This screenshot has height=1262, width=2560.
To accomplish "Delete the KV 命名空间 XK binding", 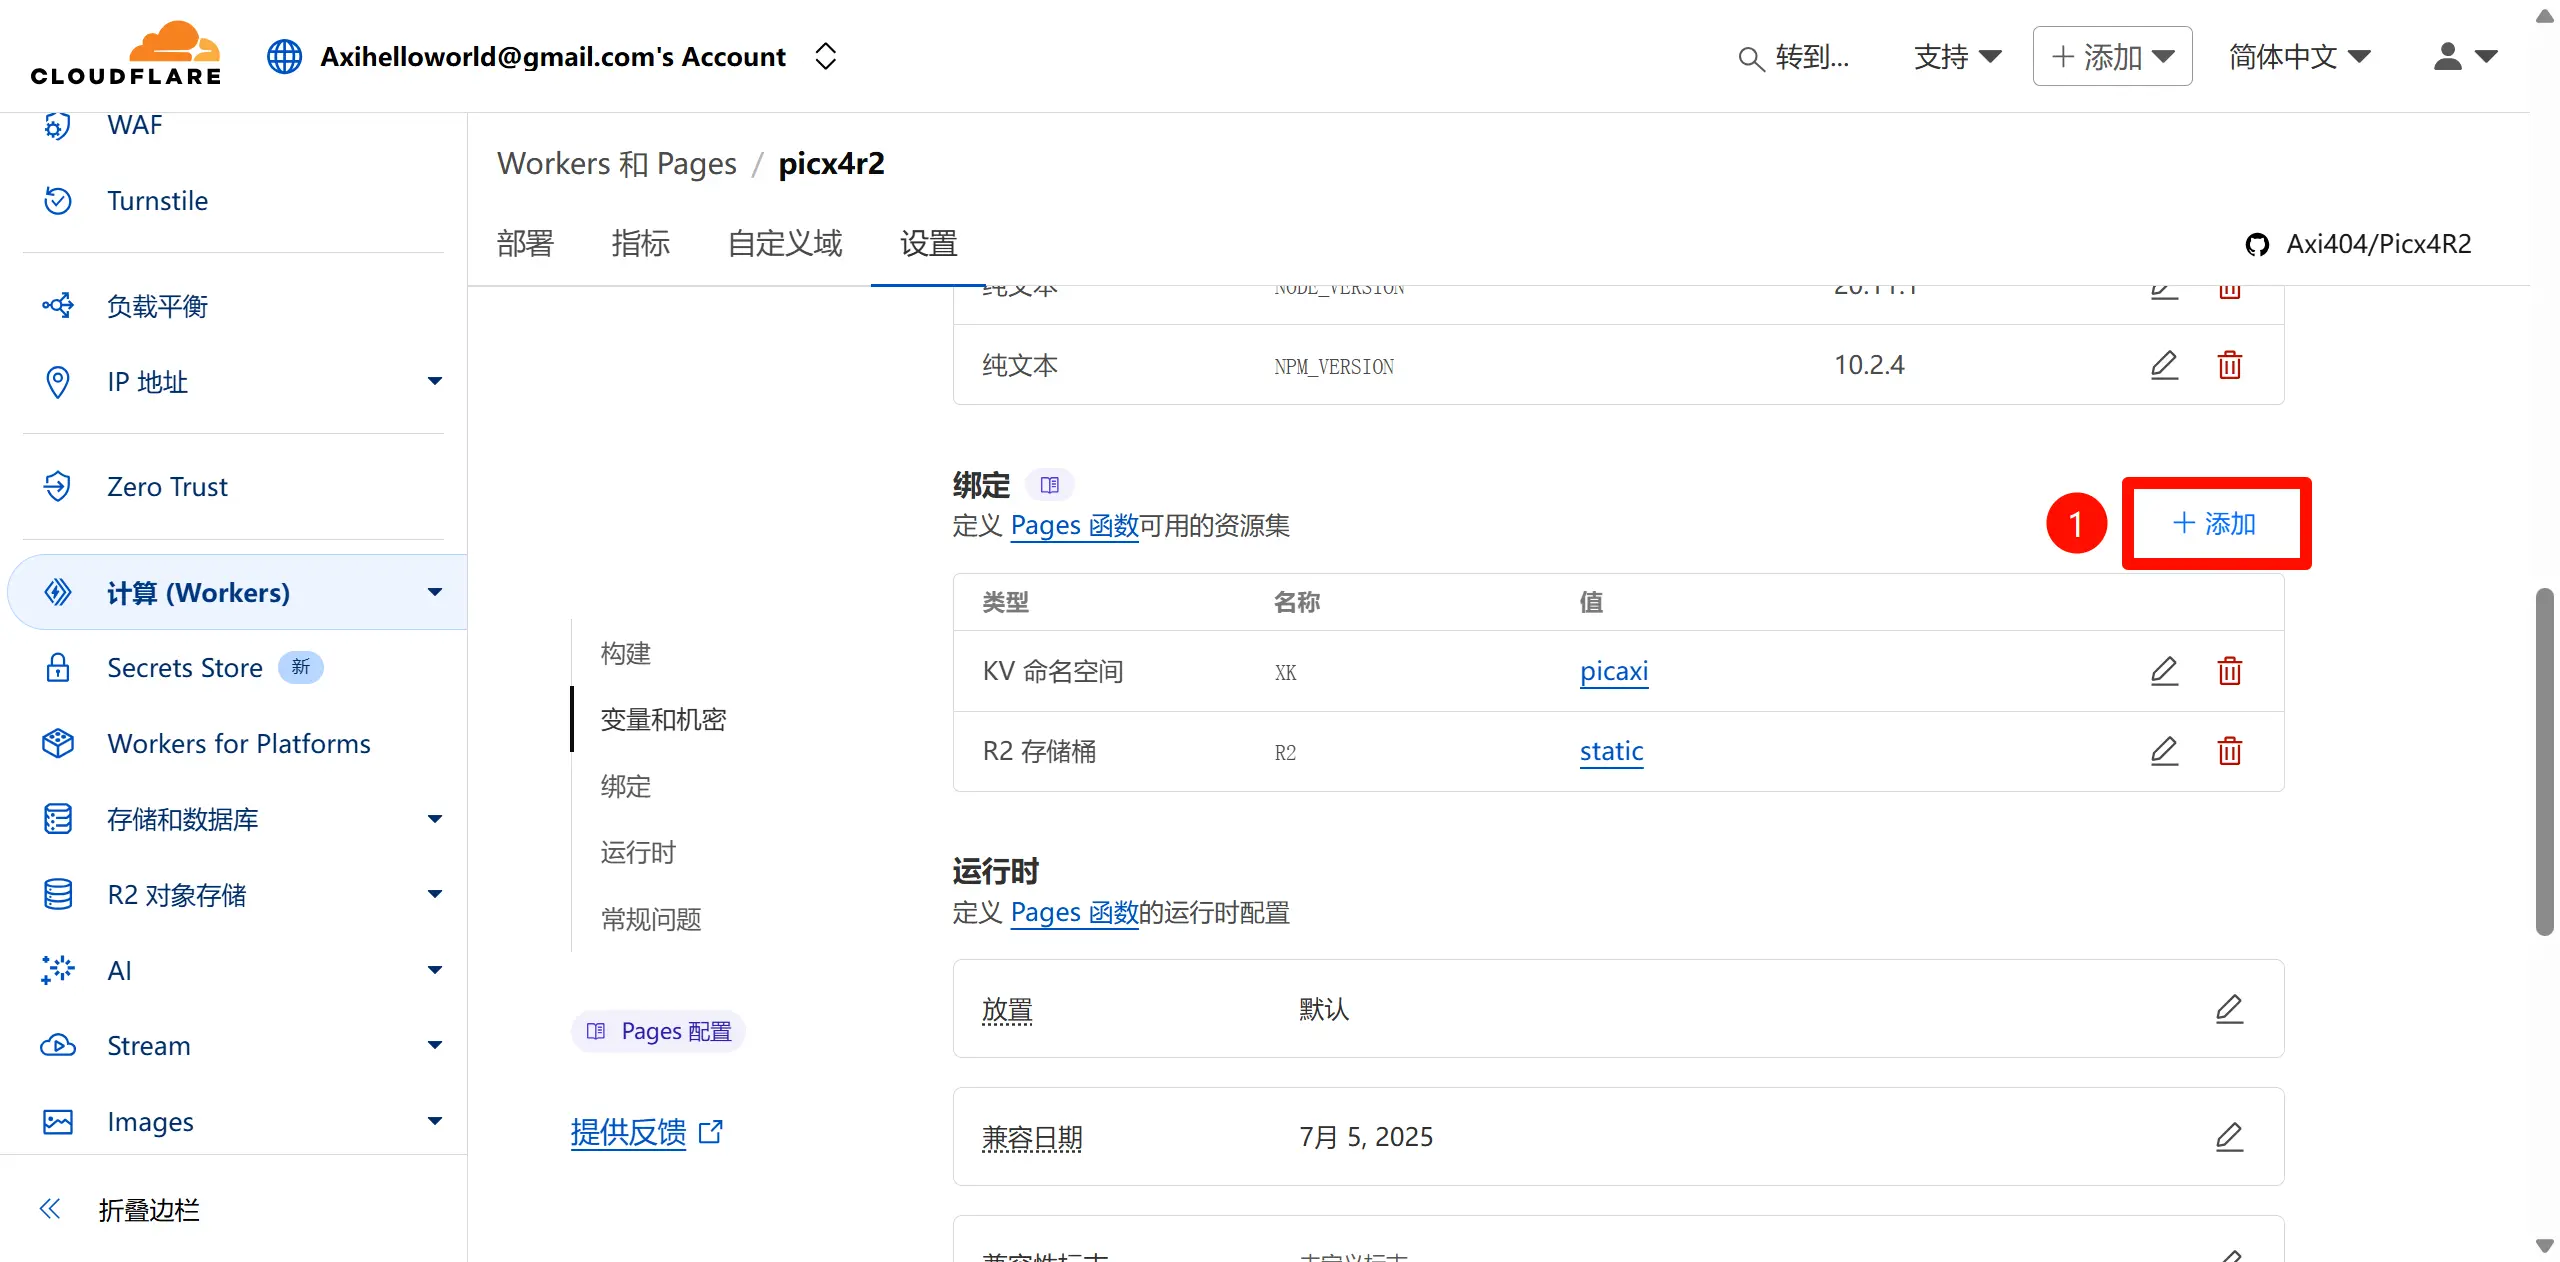I will pos(2230,671).
